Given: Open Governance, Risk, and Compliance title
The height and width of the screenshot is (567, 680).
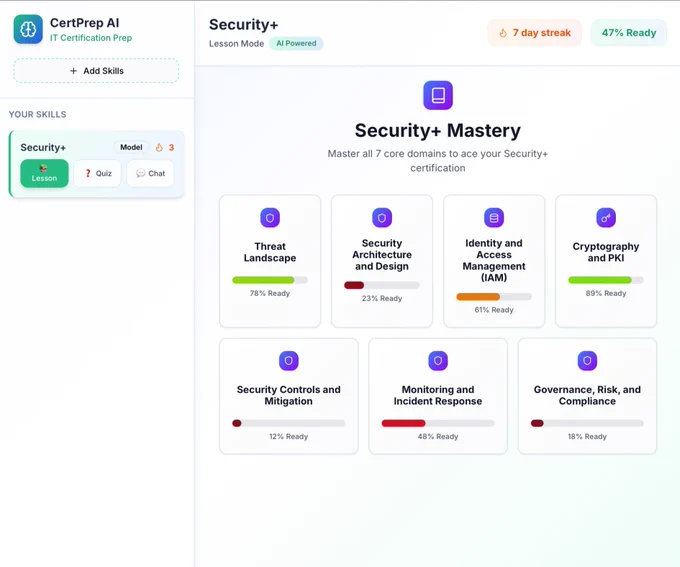Looking at the screenshot, I should (587, 395).
